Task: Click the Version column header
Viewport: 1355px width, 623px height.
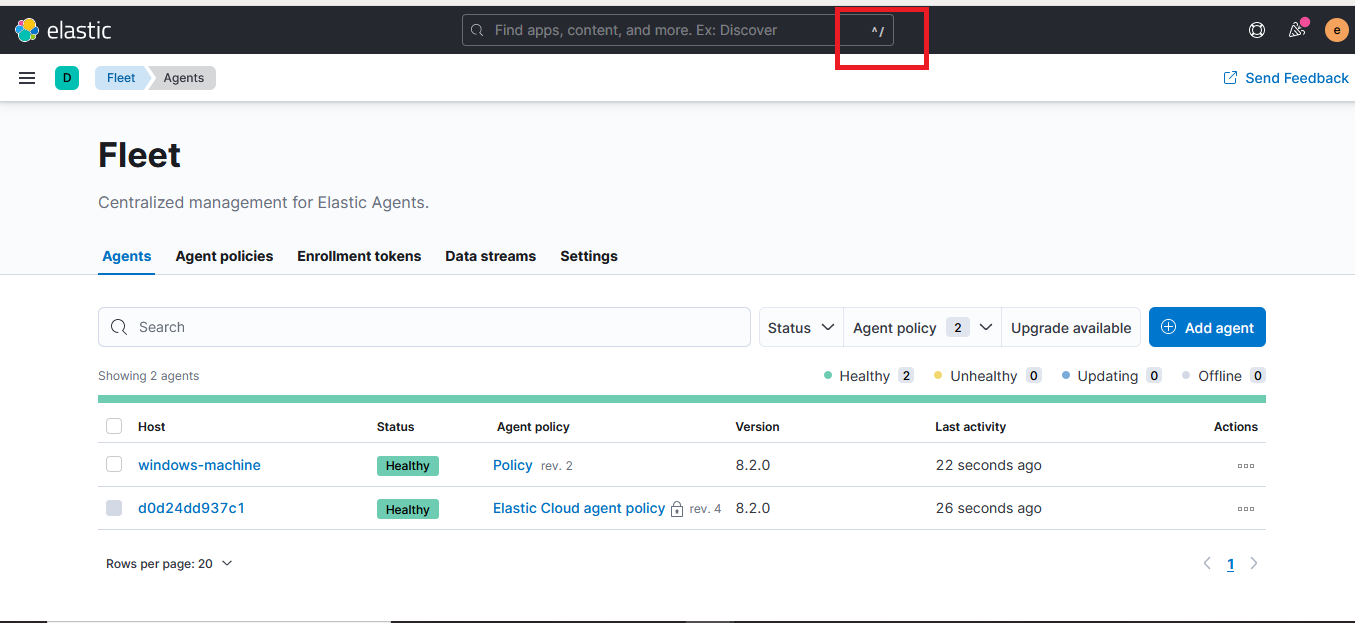Action: click(x=757, y=426)
